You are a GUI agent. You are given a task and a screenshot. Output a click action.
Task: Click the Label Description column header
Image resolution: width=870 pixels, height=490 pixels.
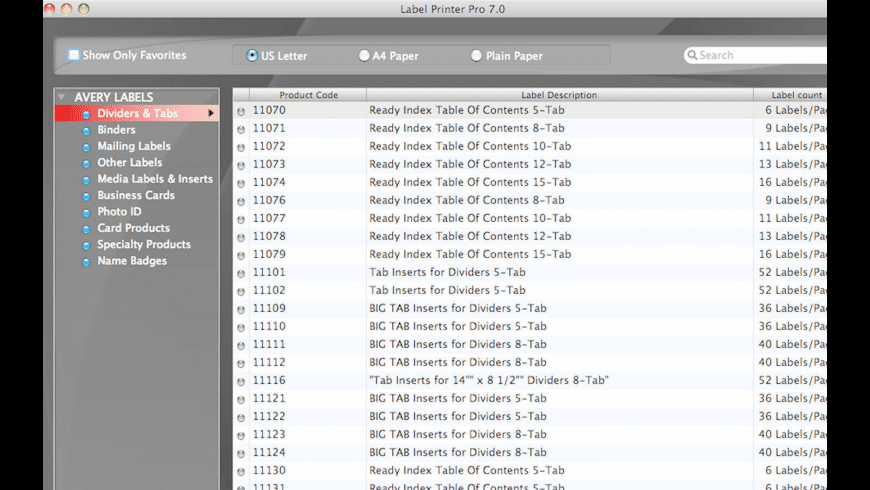click(559, 95)
